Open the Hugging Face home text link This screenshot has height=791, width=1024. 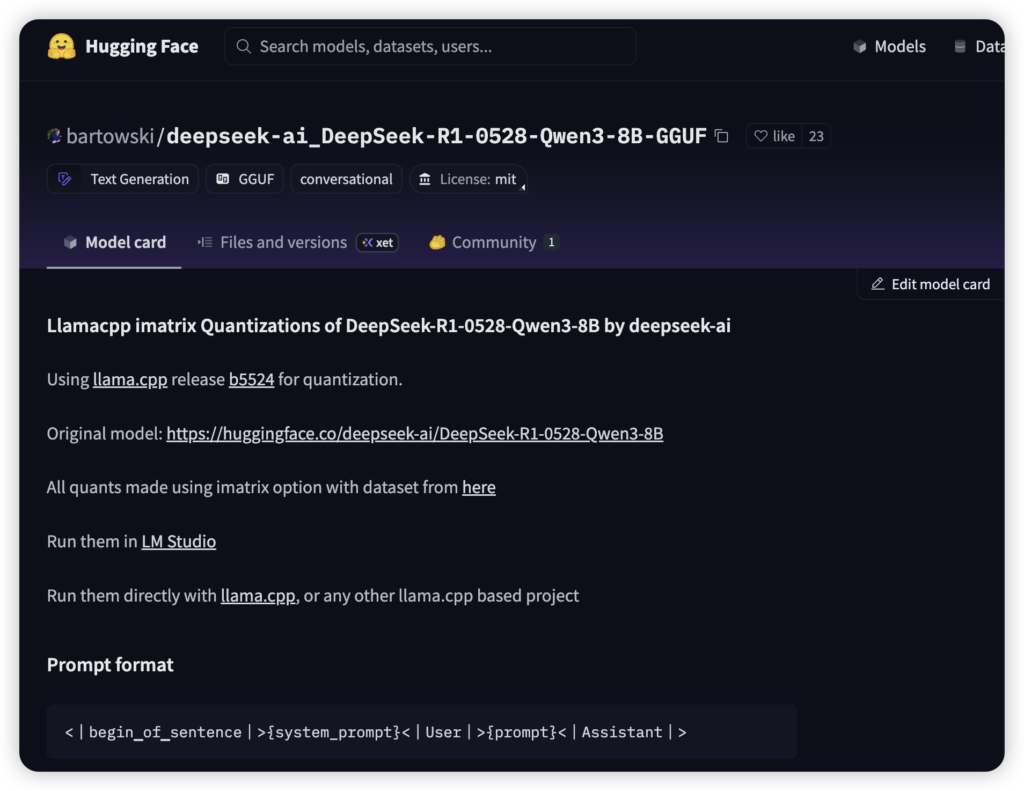tap(142, 46)
